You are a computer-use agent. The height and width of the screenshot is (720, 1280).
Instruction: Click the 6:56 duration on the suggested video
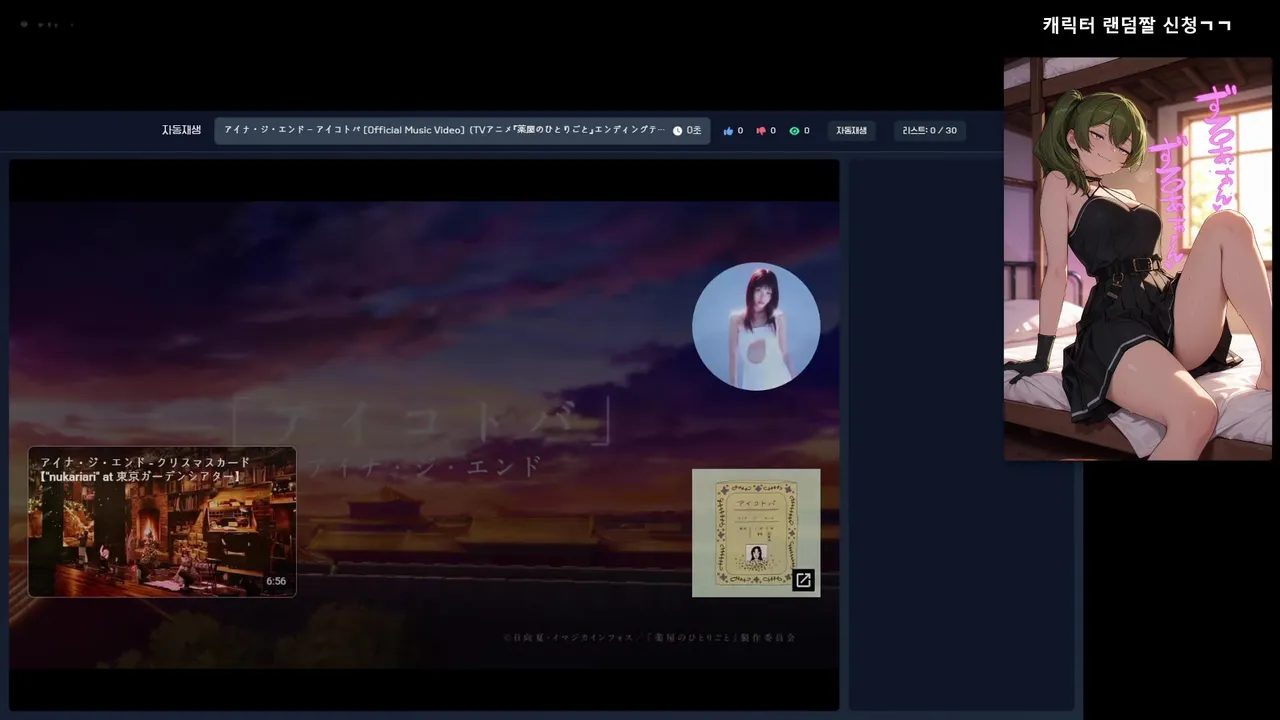coord(276,581)
